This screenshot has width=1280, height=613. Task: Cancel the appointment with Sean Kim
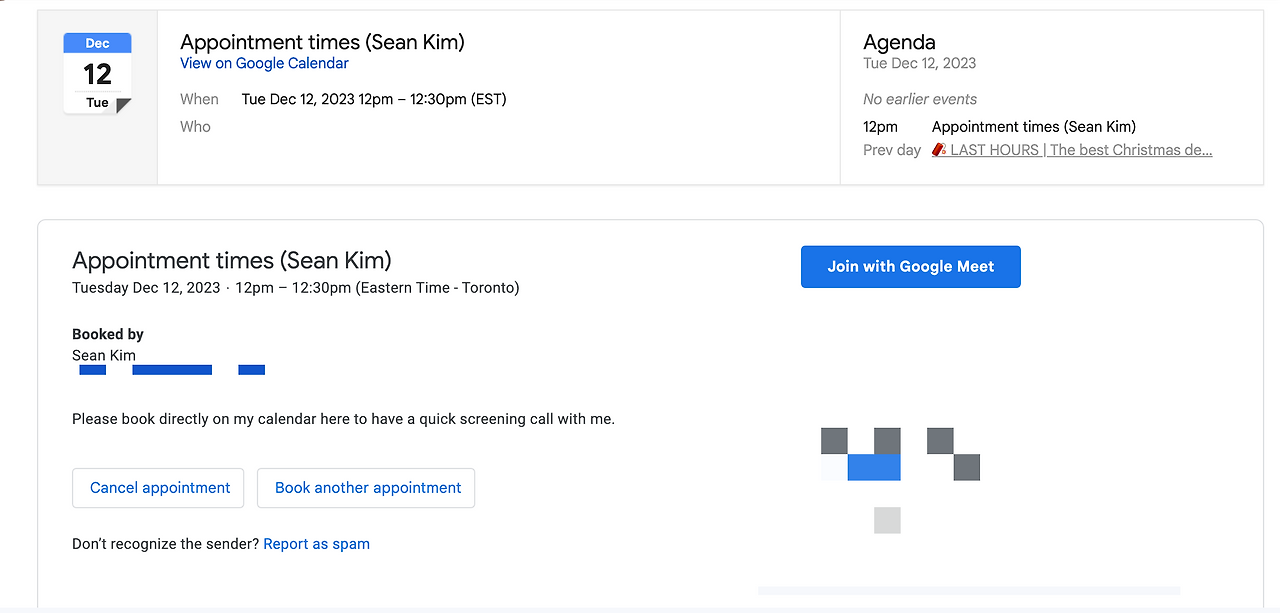tap(160, 488)
